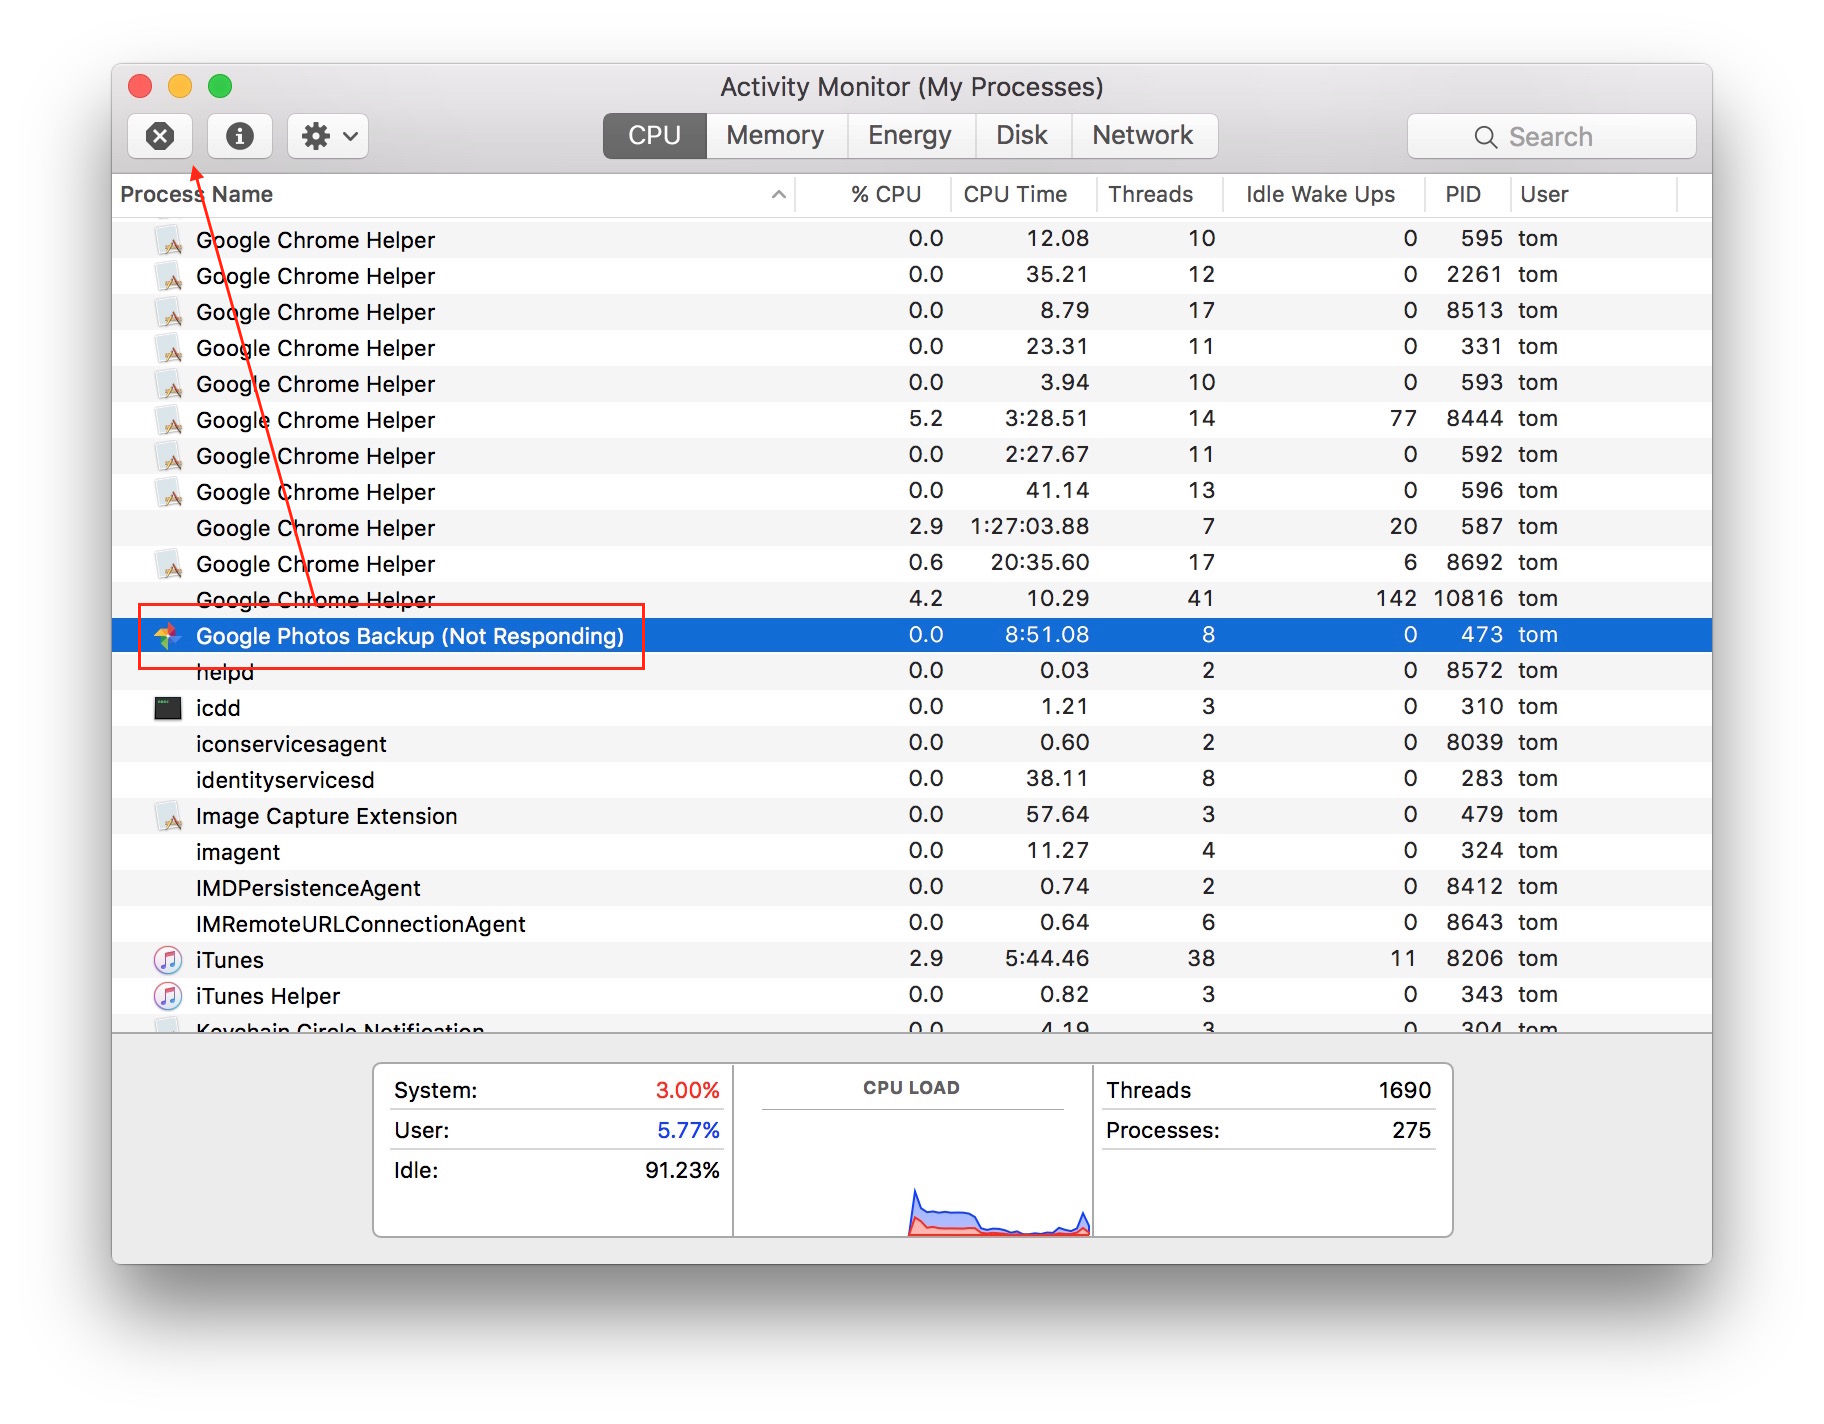Reverse sorting with the Process Name chevron
Viewport: 1824px width, 1424px height.
[779, 194]
